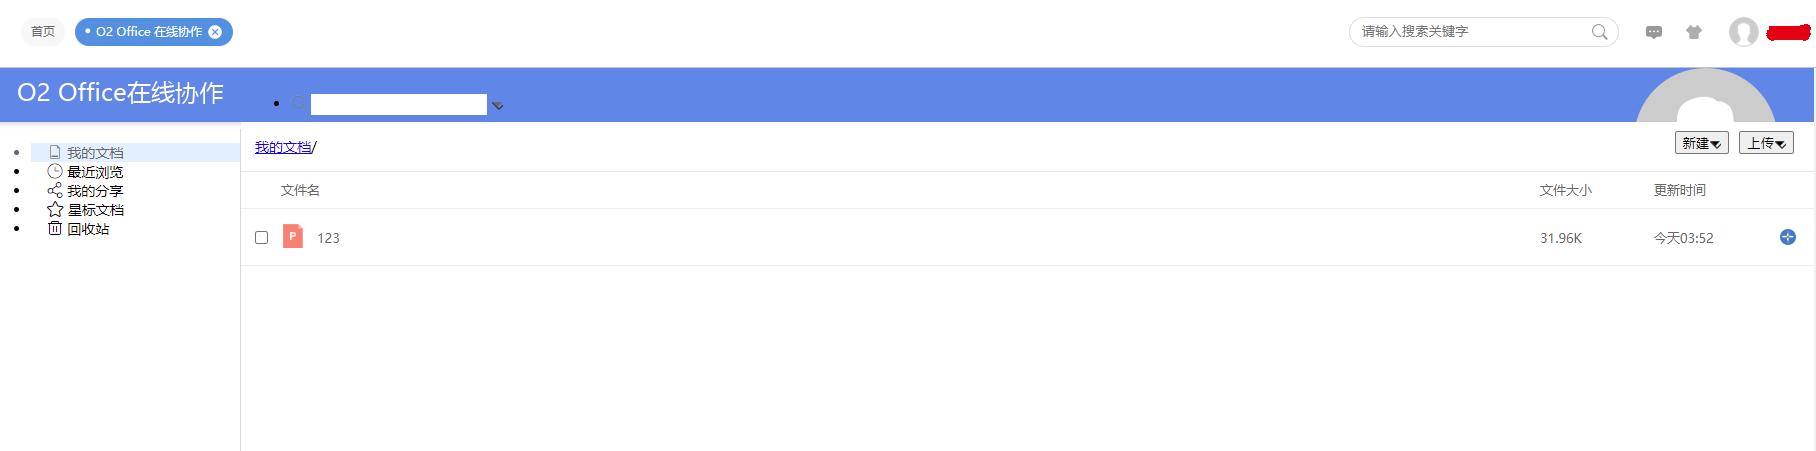Click the dropdown arrow beside the header search field
Screen dimensions: 1816x451
[497, 105]
